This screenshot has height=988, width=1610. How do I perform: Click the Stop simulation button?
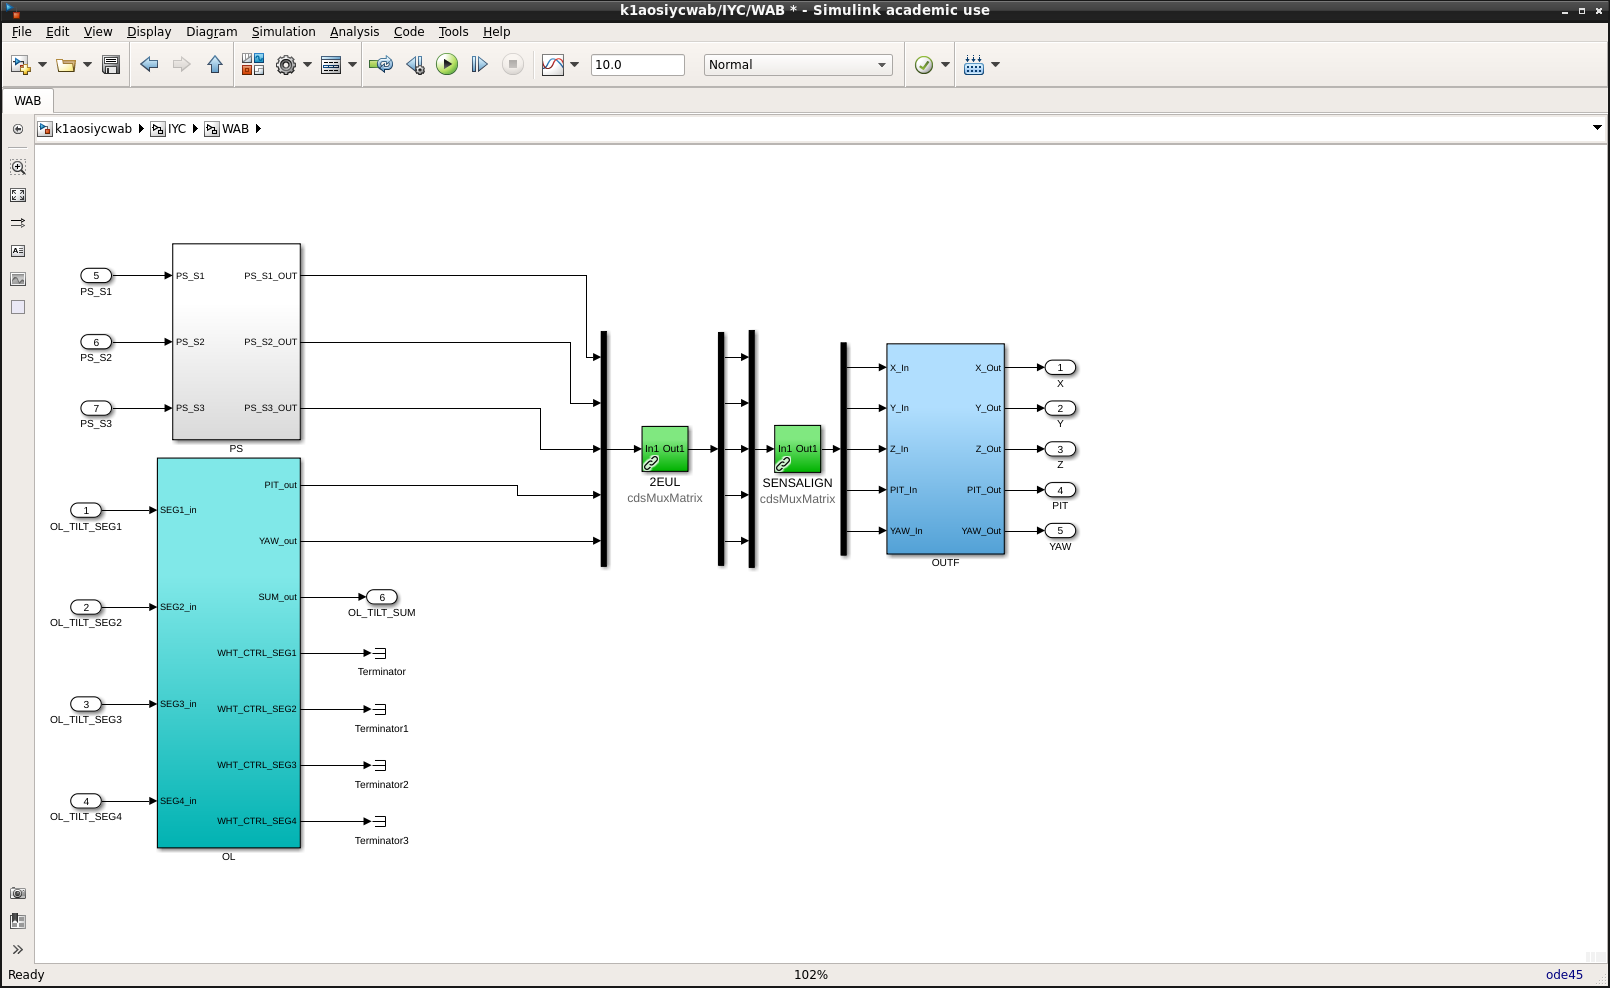tap(513, 65)
